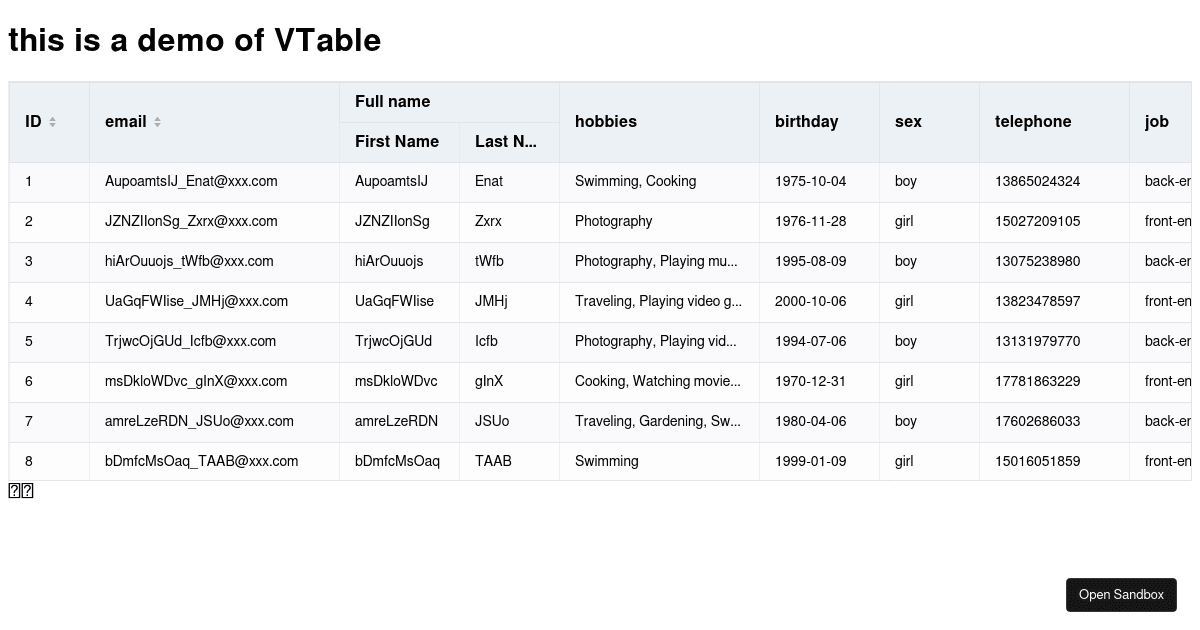Click the First Name sub-header cell
Viewport: 1200px width, 630px height.
click(397, 142)
